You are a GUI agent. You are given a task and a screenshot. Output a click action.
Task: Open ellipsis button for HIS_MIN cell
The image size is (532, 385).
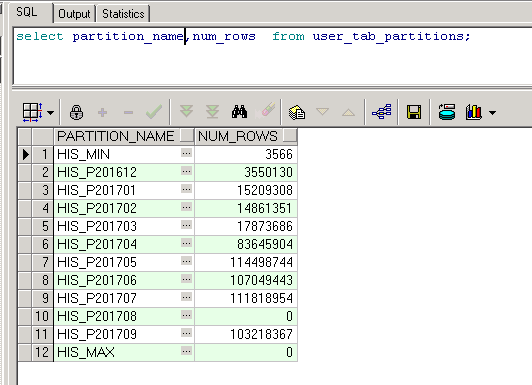[186, 153]
